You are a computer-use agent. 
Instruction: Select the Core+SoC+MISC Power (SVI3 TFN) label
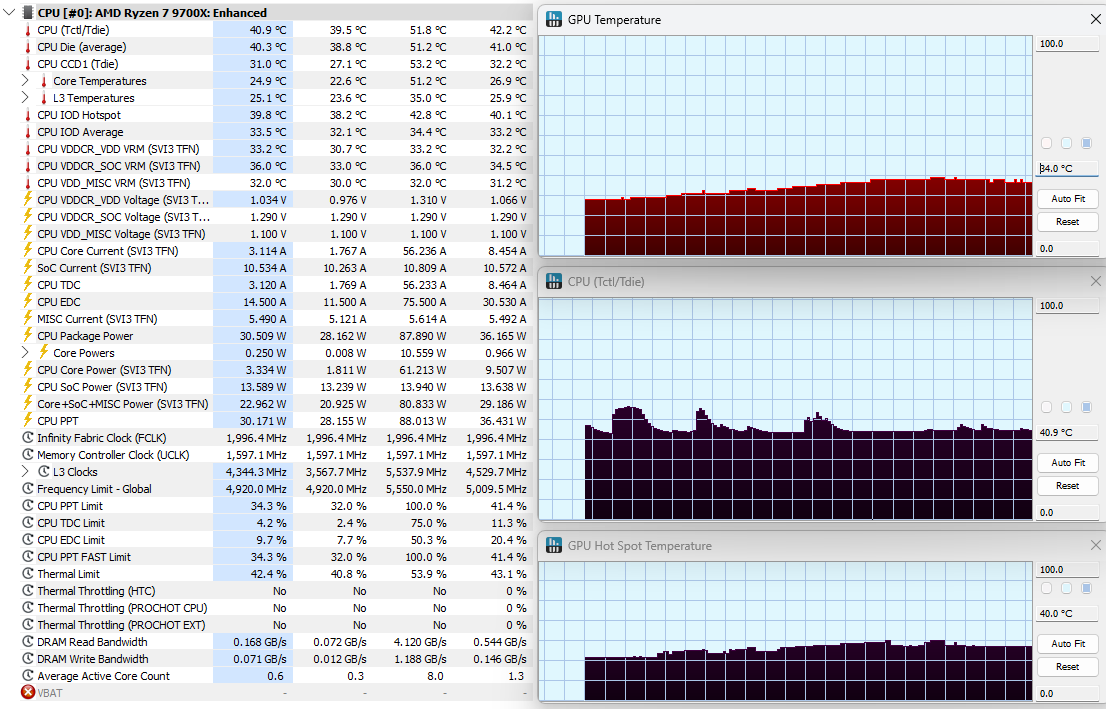(123, 404)
